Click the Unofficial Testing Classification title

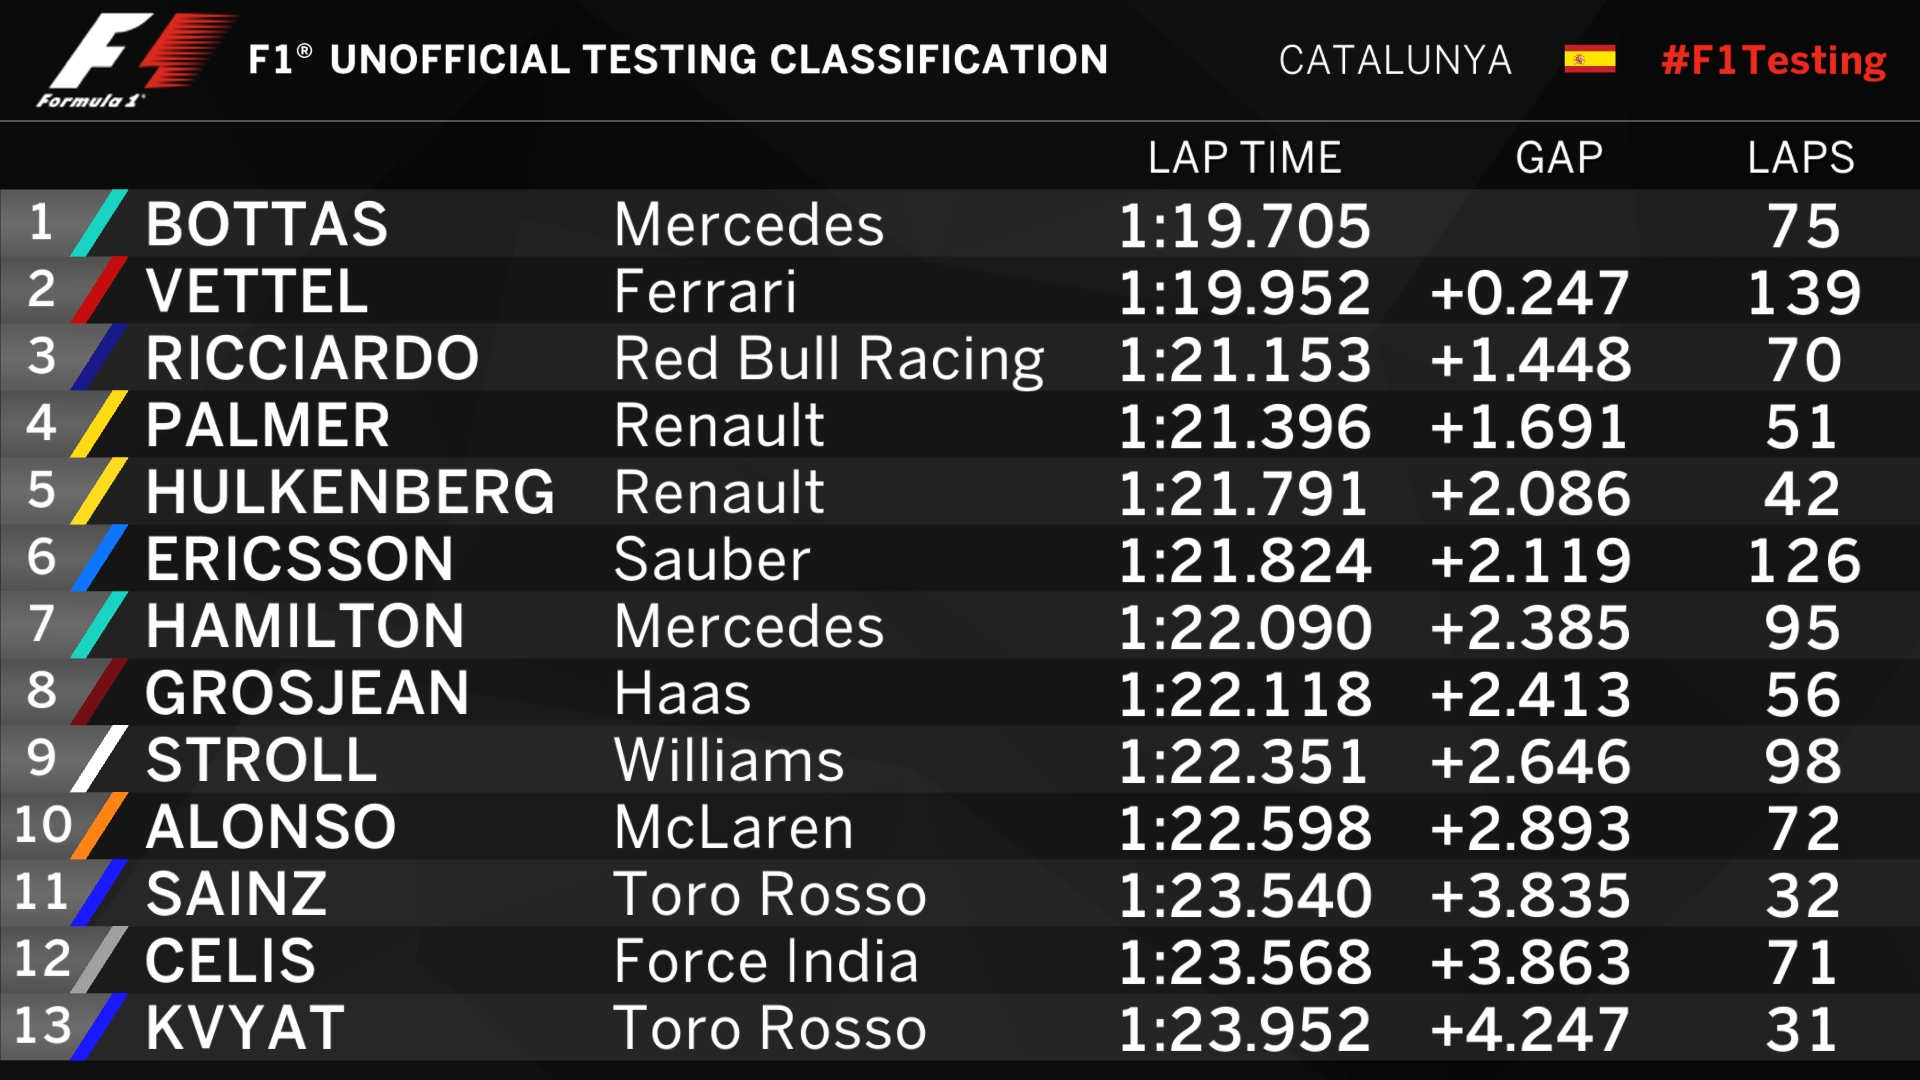point(678,60)
